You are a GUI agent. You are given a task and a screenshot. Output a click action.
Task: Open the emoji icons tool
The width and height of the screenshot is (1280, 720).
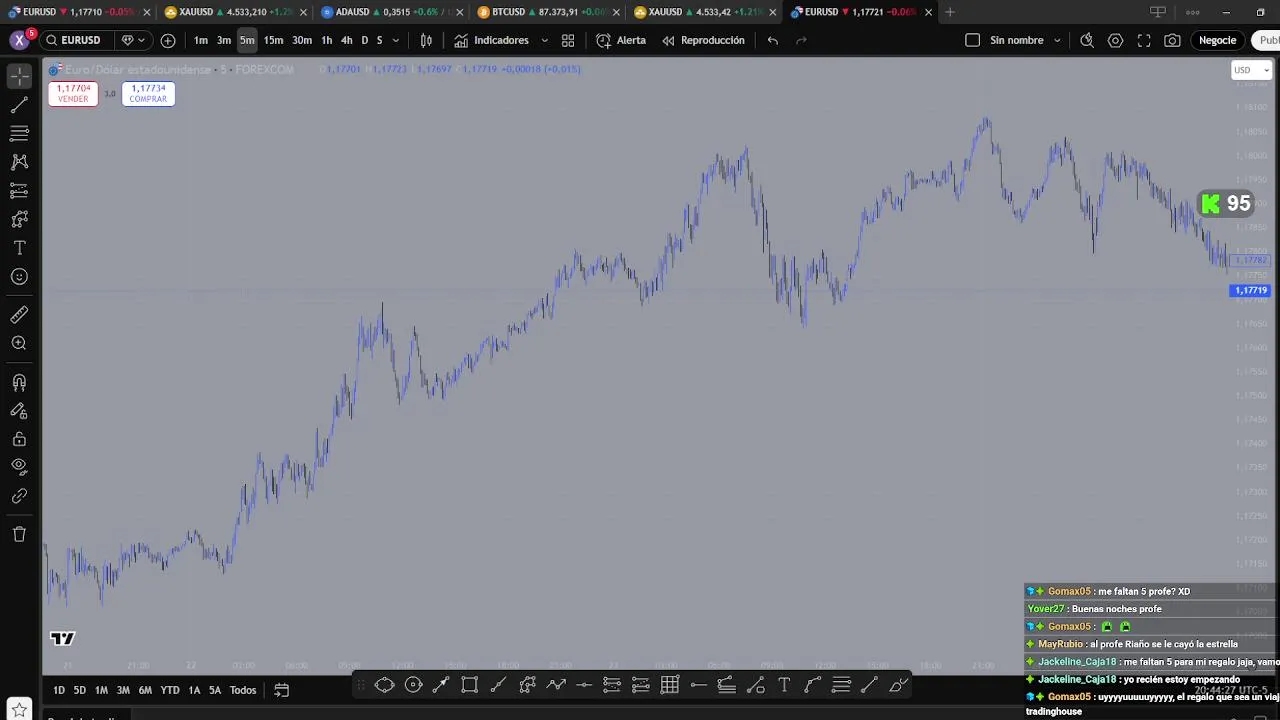click(19, 277)
